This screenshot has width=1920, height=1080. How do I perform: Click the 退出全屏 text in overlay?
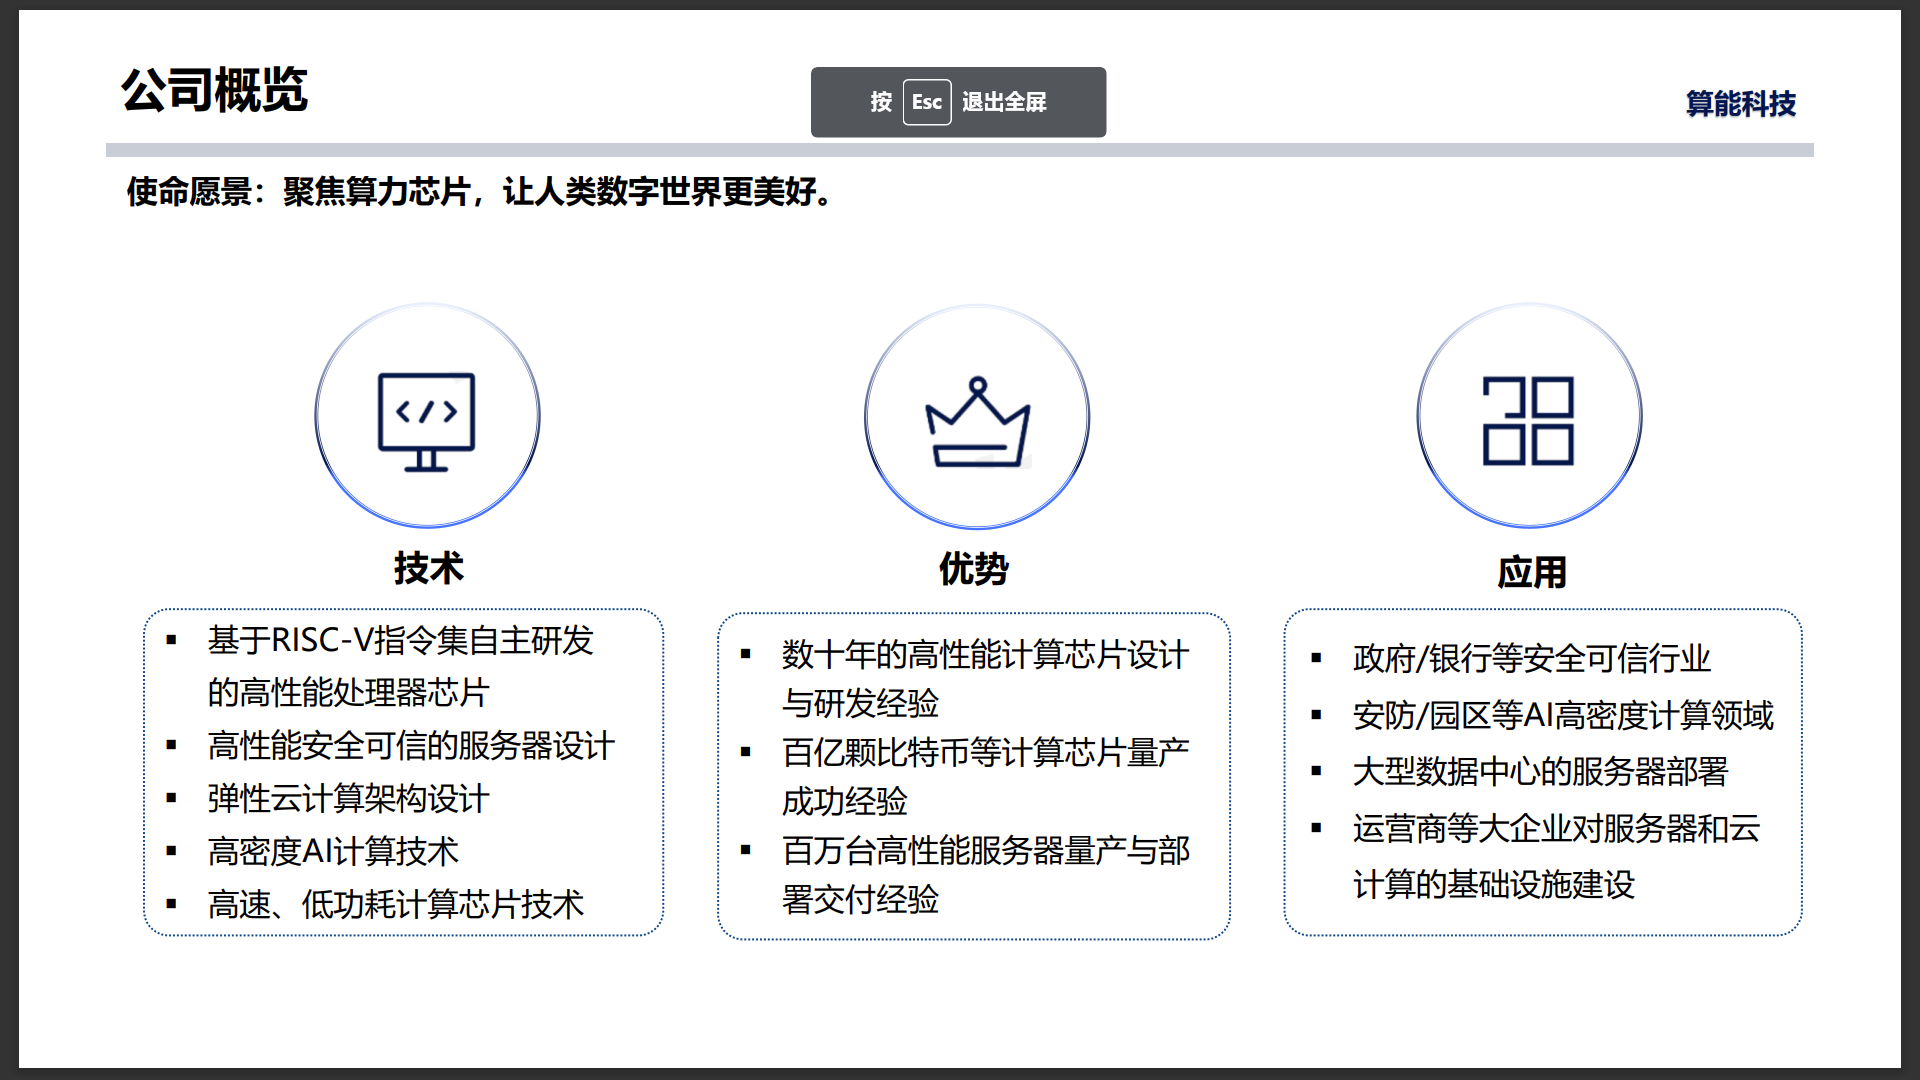click(1004, 102)
